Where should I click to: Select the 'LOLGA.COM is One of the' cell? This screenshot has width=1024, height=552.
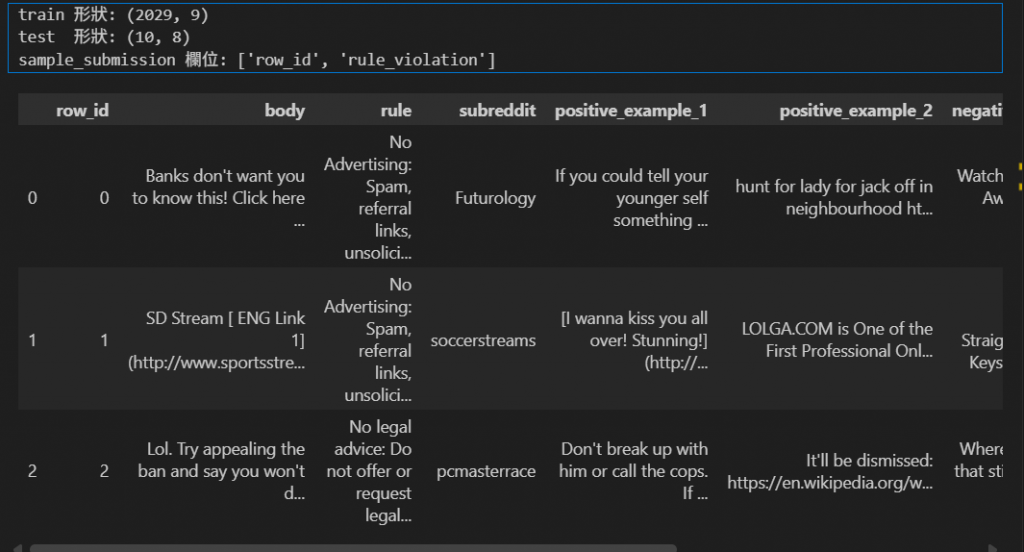836,340
